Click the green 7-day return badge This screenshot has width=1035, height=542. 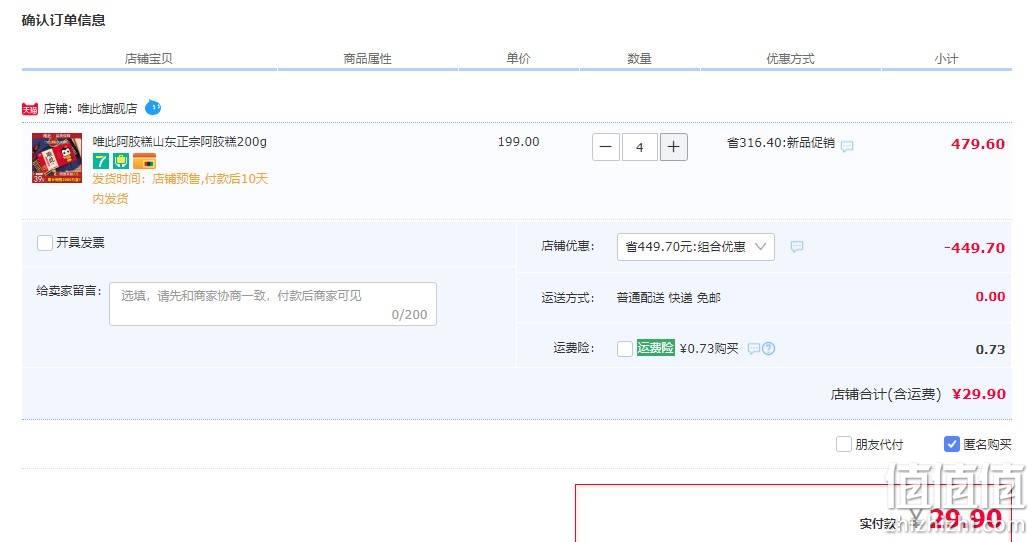(x=100, y=160)
